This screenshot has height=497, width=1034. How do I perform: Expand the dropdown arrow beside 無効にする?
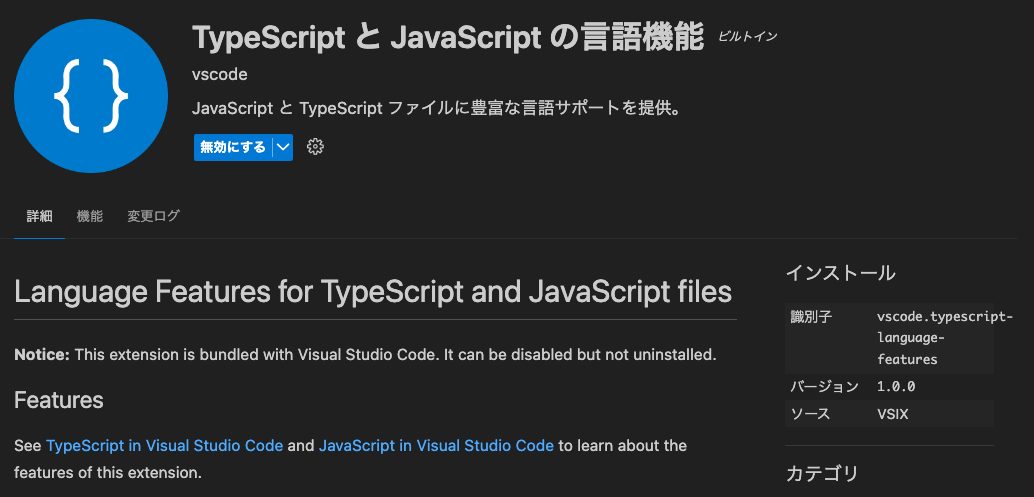pos(283,147)
